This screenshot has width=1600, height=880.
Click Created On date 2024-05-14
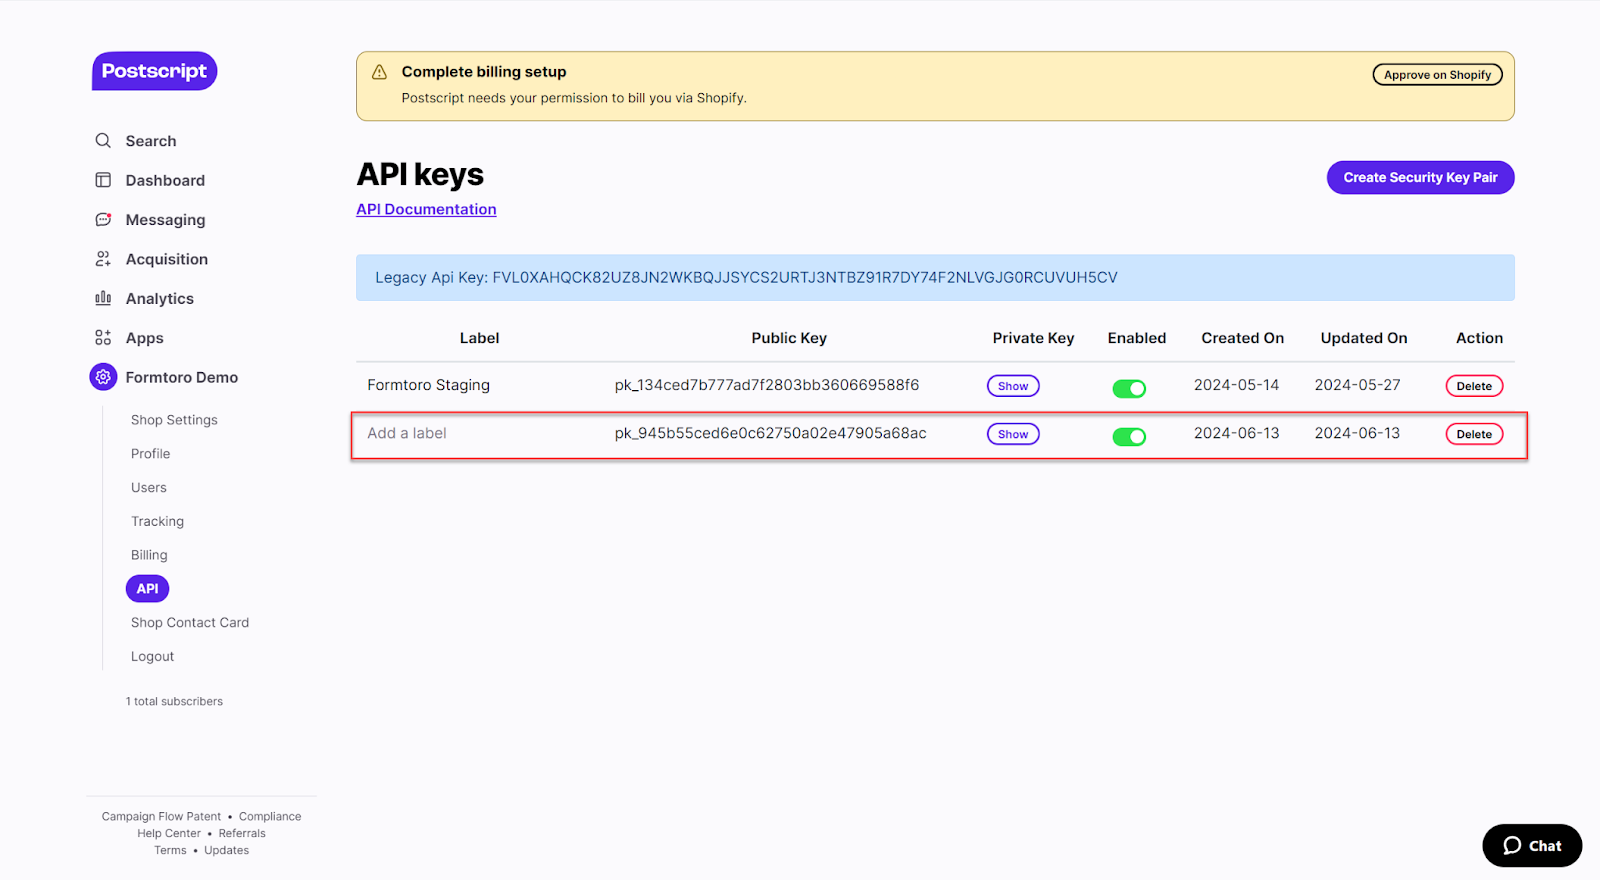coord(1236,385)
